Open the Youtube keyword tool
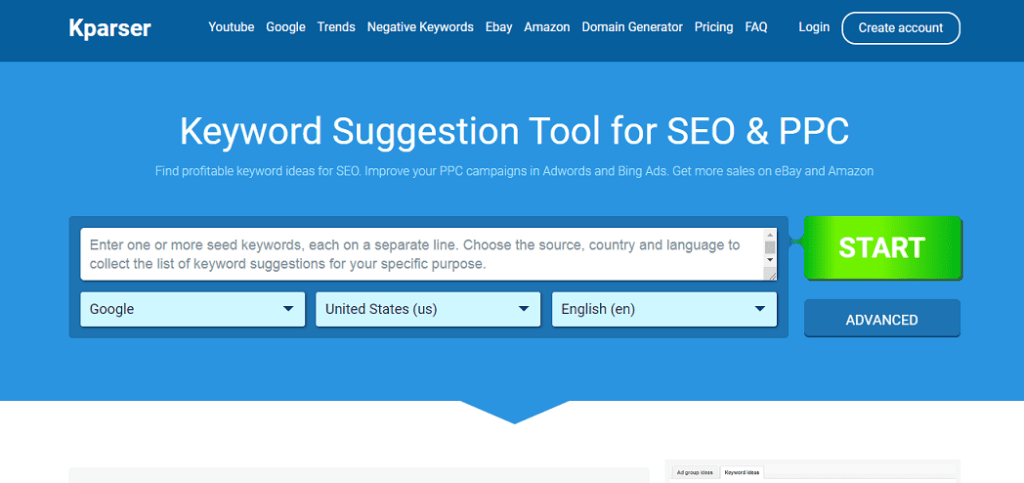Viewport: 1024px width, 483px height. coord(231,27)
